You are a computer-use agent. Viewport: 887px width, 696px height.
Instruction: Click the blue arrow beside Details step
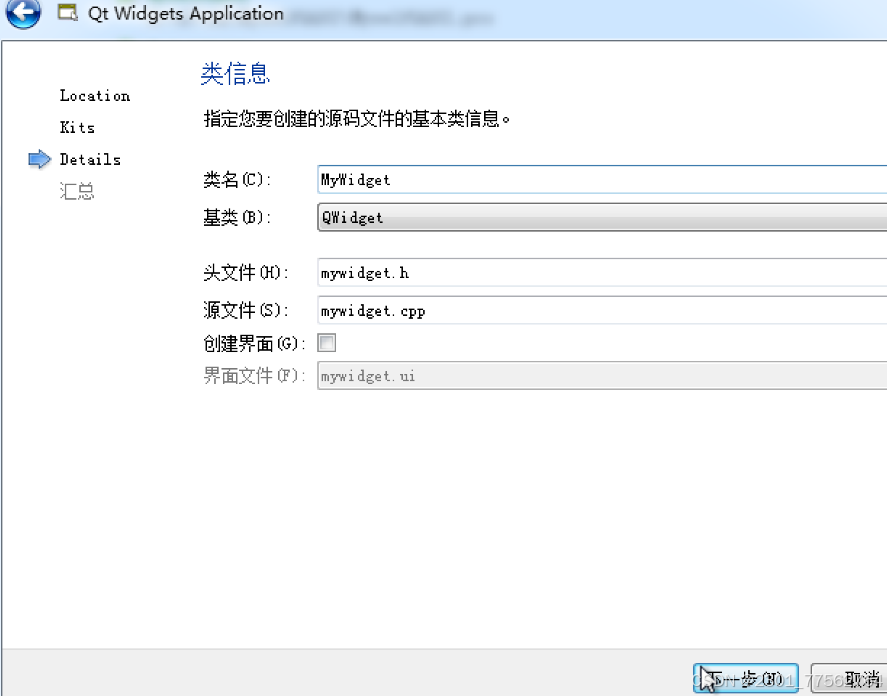point(40,160)
